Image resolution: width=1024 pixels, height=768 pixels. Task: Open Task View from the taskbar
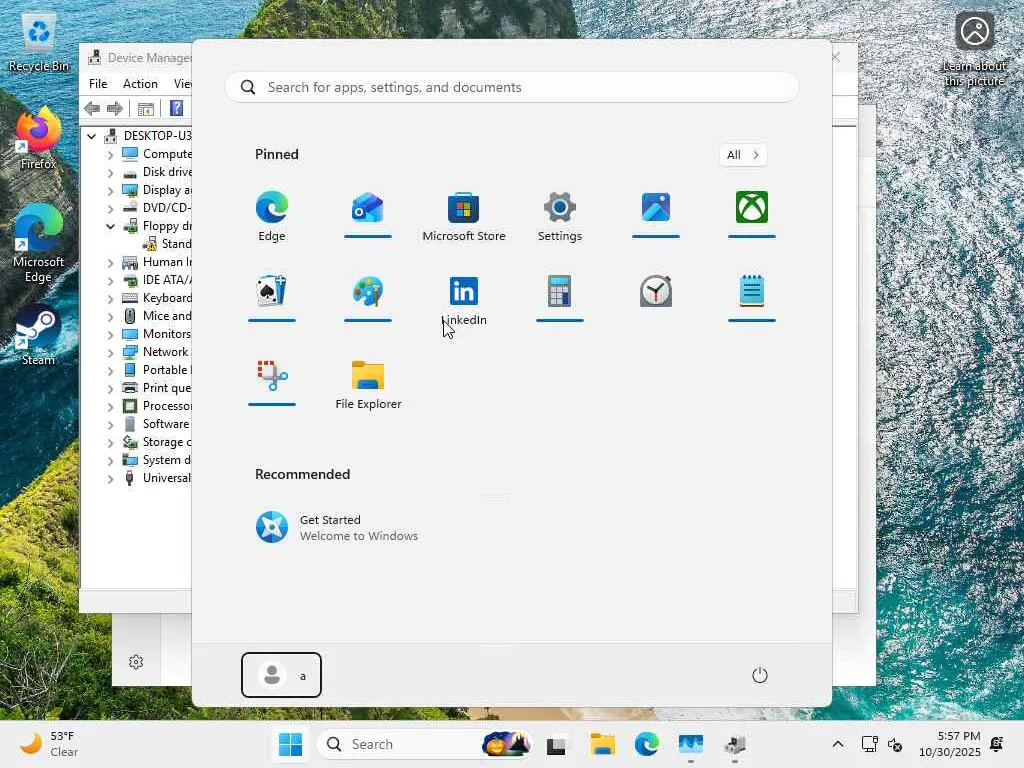tap(556, 744)
